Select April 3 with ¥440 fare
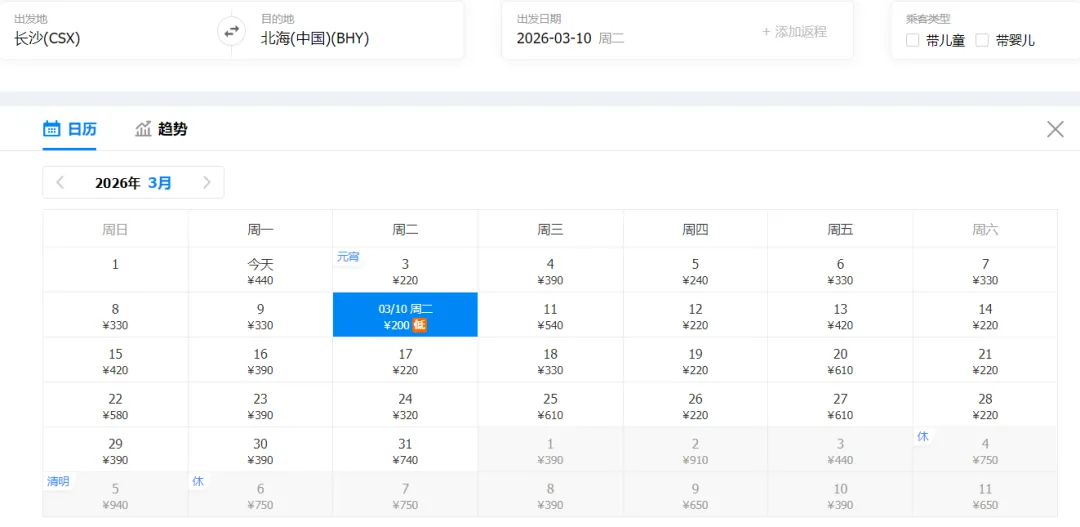Image resolution: width=1080 pixels, height=527 pixels. [840, 450]
